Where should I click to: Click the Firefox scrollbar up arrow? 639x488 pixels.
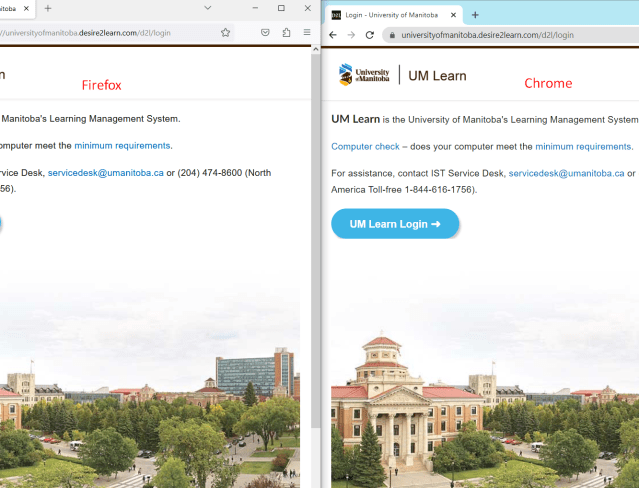pyautogui.click(x=315, y=49)
